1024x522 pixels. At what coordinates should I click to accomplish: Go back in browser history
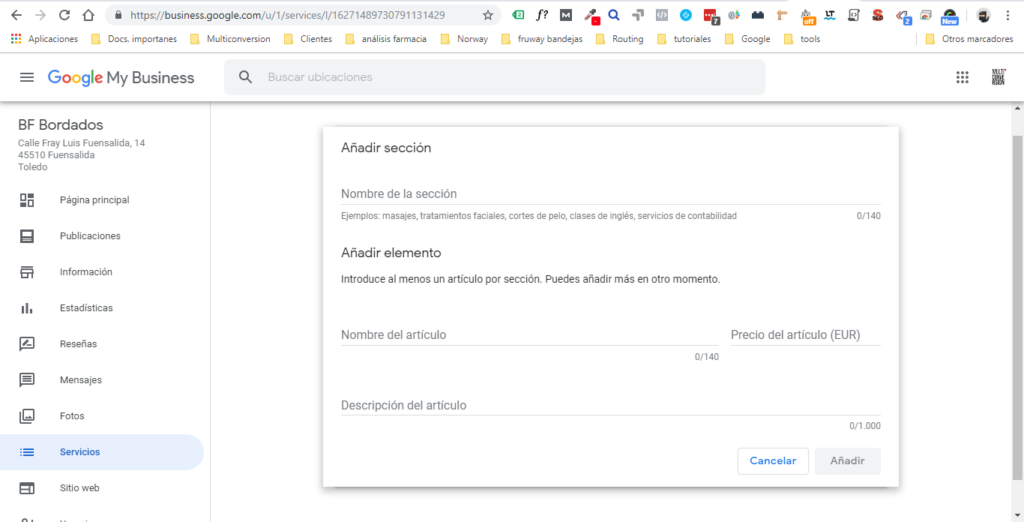pos(17,15)
